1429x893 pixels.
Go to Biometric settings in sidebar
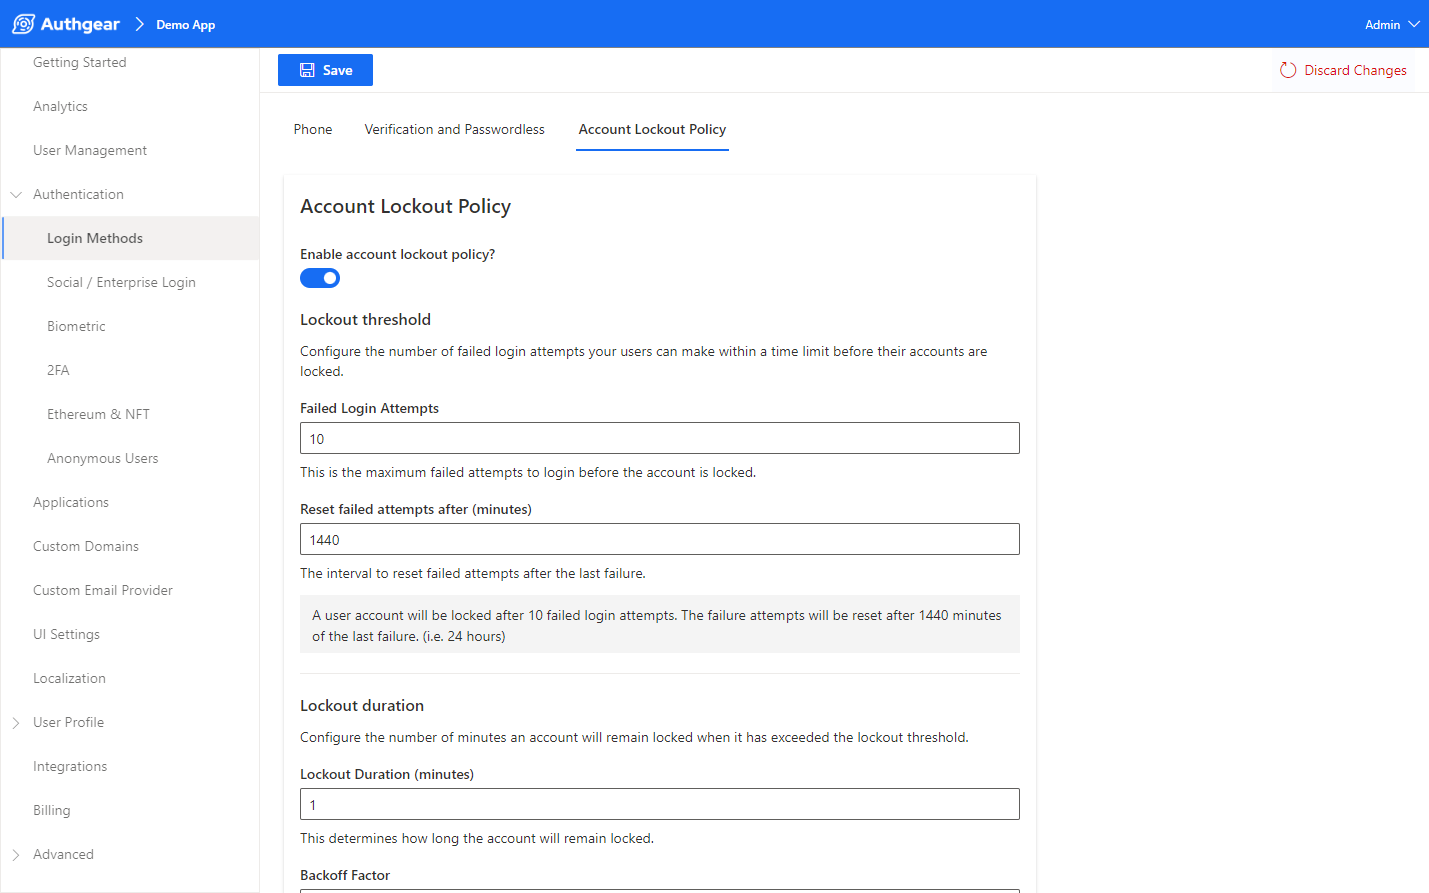tap(76, 326)
